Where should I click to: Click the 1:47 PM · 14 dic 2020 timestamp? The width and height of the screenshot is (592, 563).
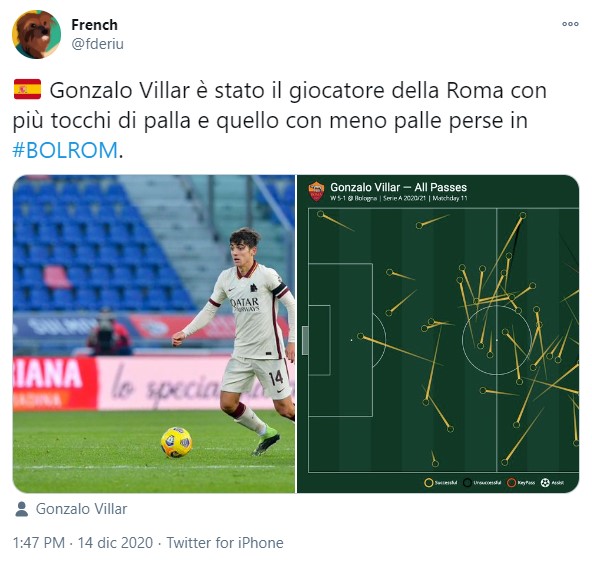click(83, 543)
